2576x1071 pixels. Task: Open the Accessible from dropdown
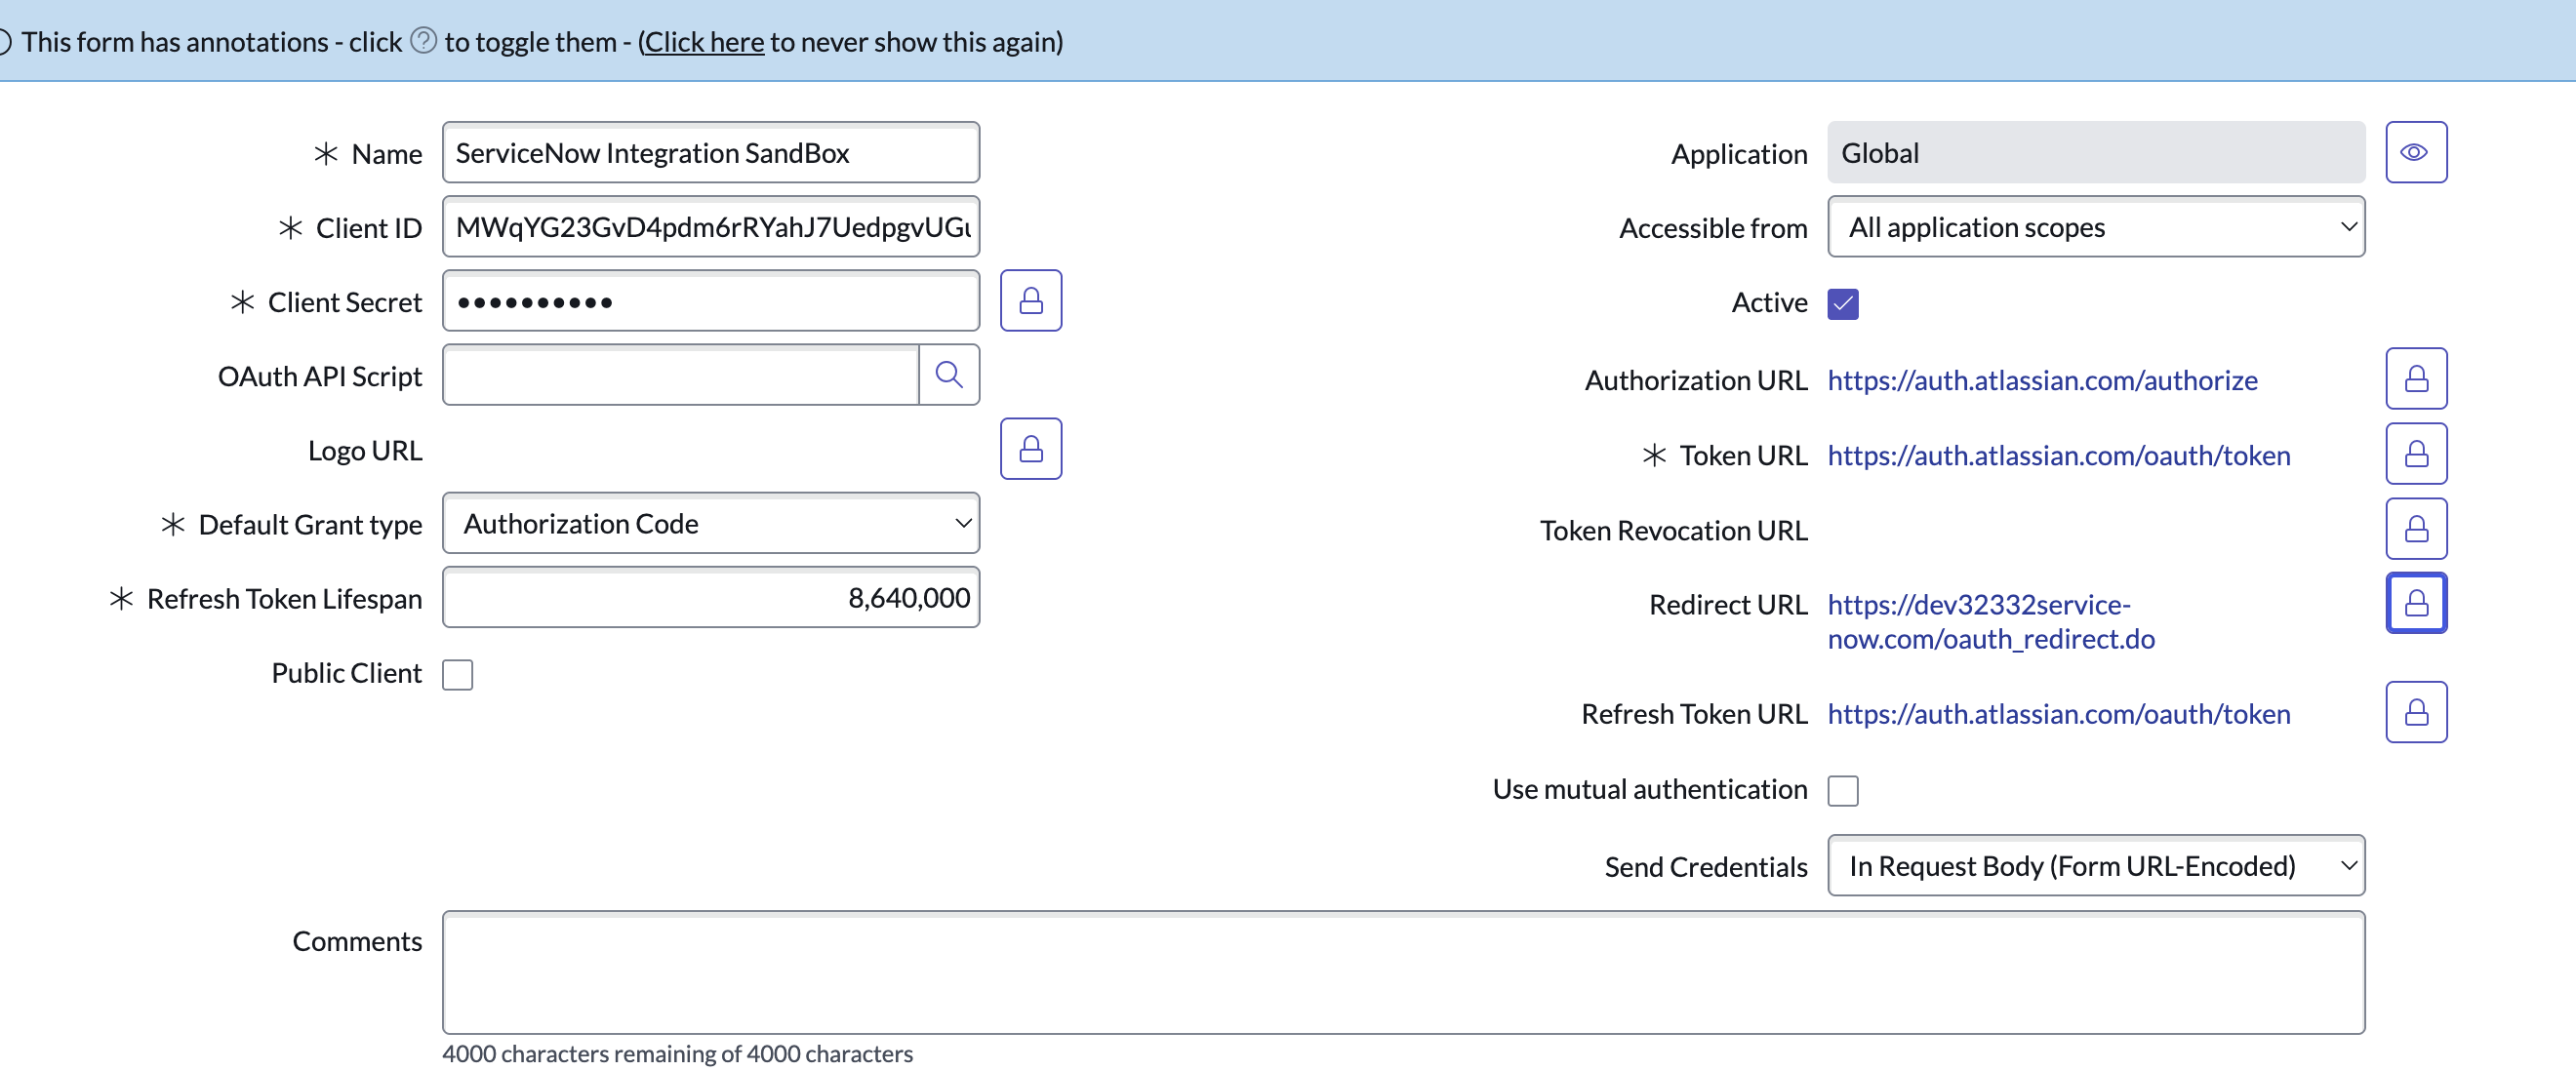[2095, 227]
